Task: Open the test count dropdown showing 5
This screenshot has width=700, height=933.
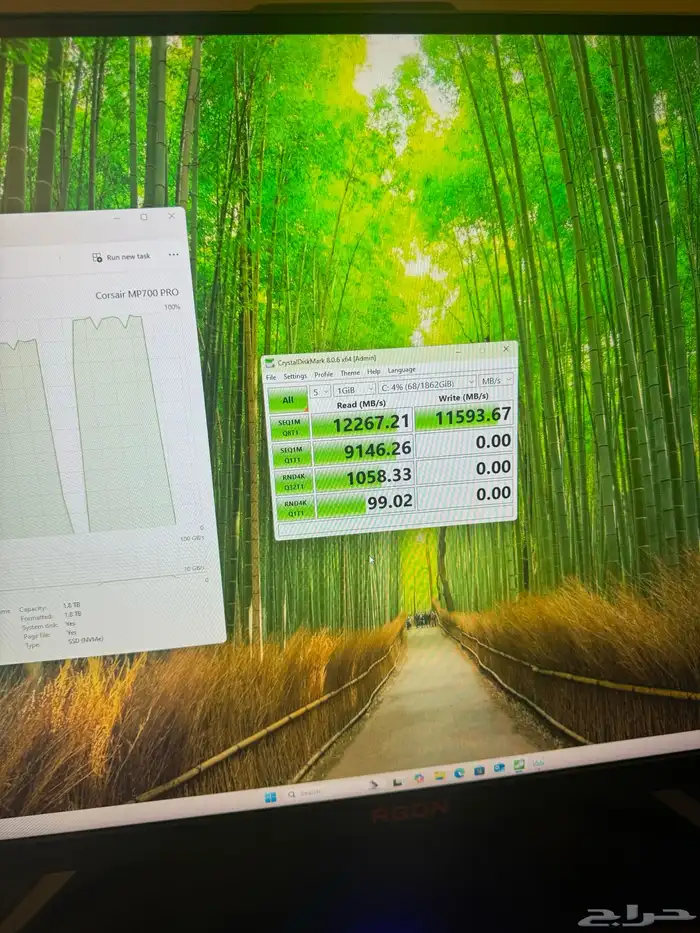Action: [x=319, y=389]
